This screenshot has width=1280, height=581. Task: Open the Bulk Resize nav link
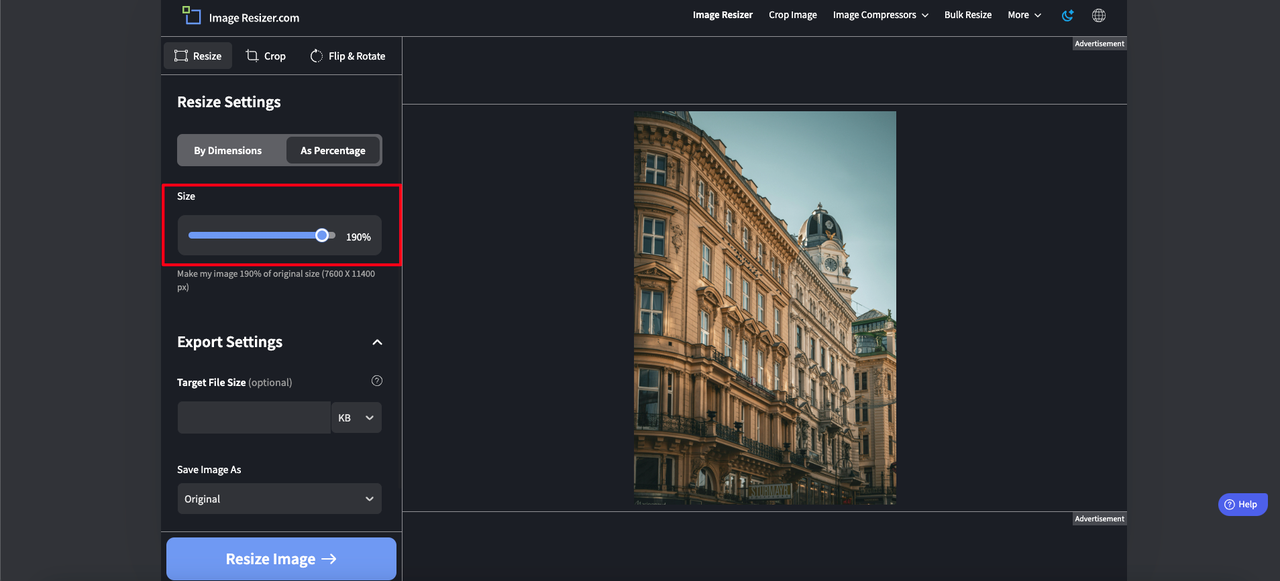tap(968, 15)
